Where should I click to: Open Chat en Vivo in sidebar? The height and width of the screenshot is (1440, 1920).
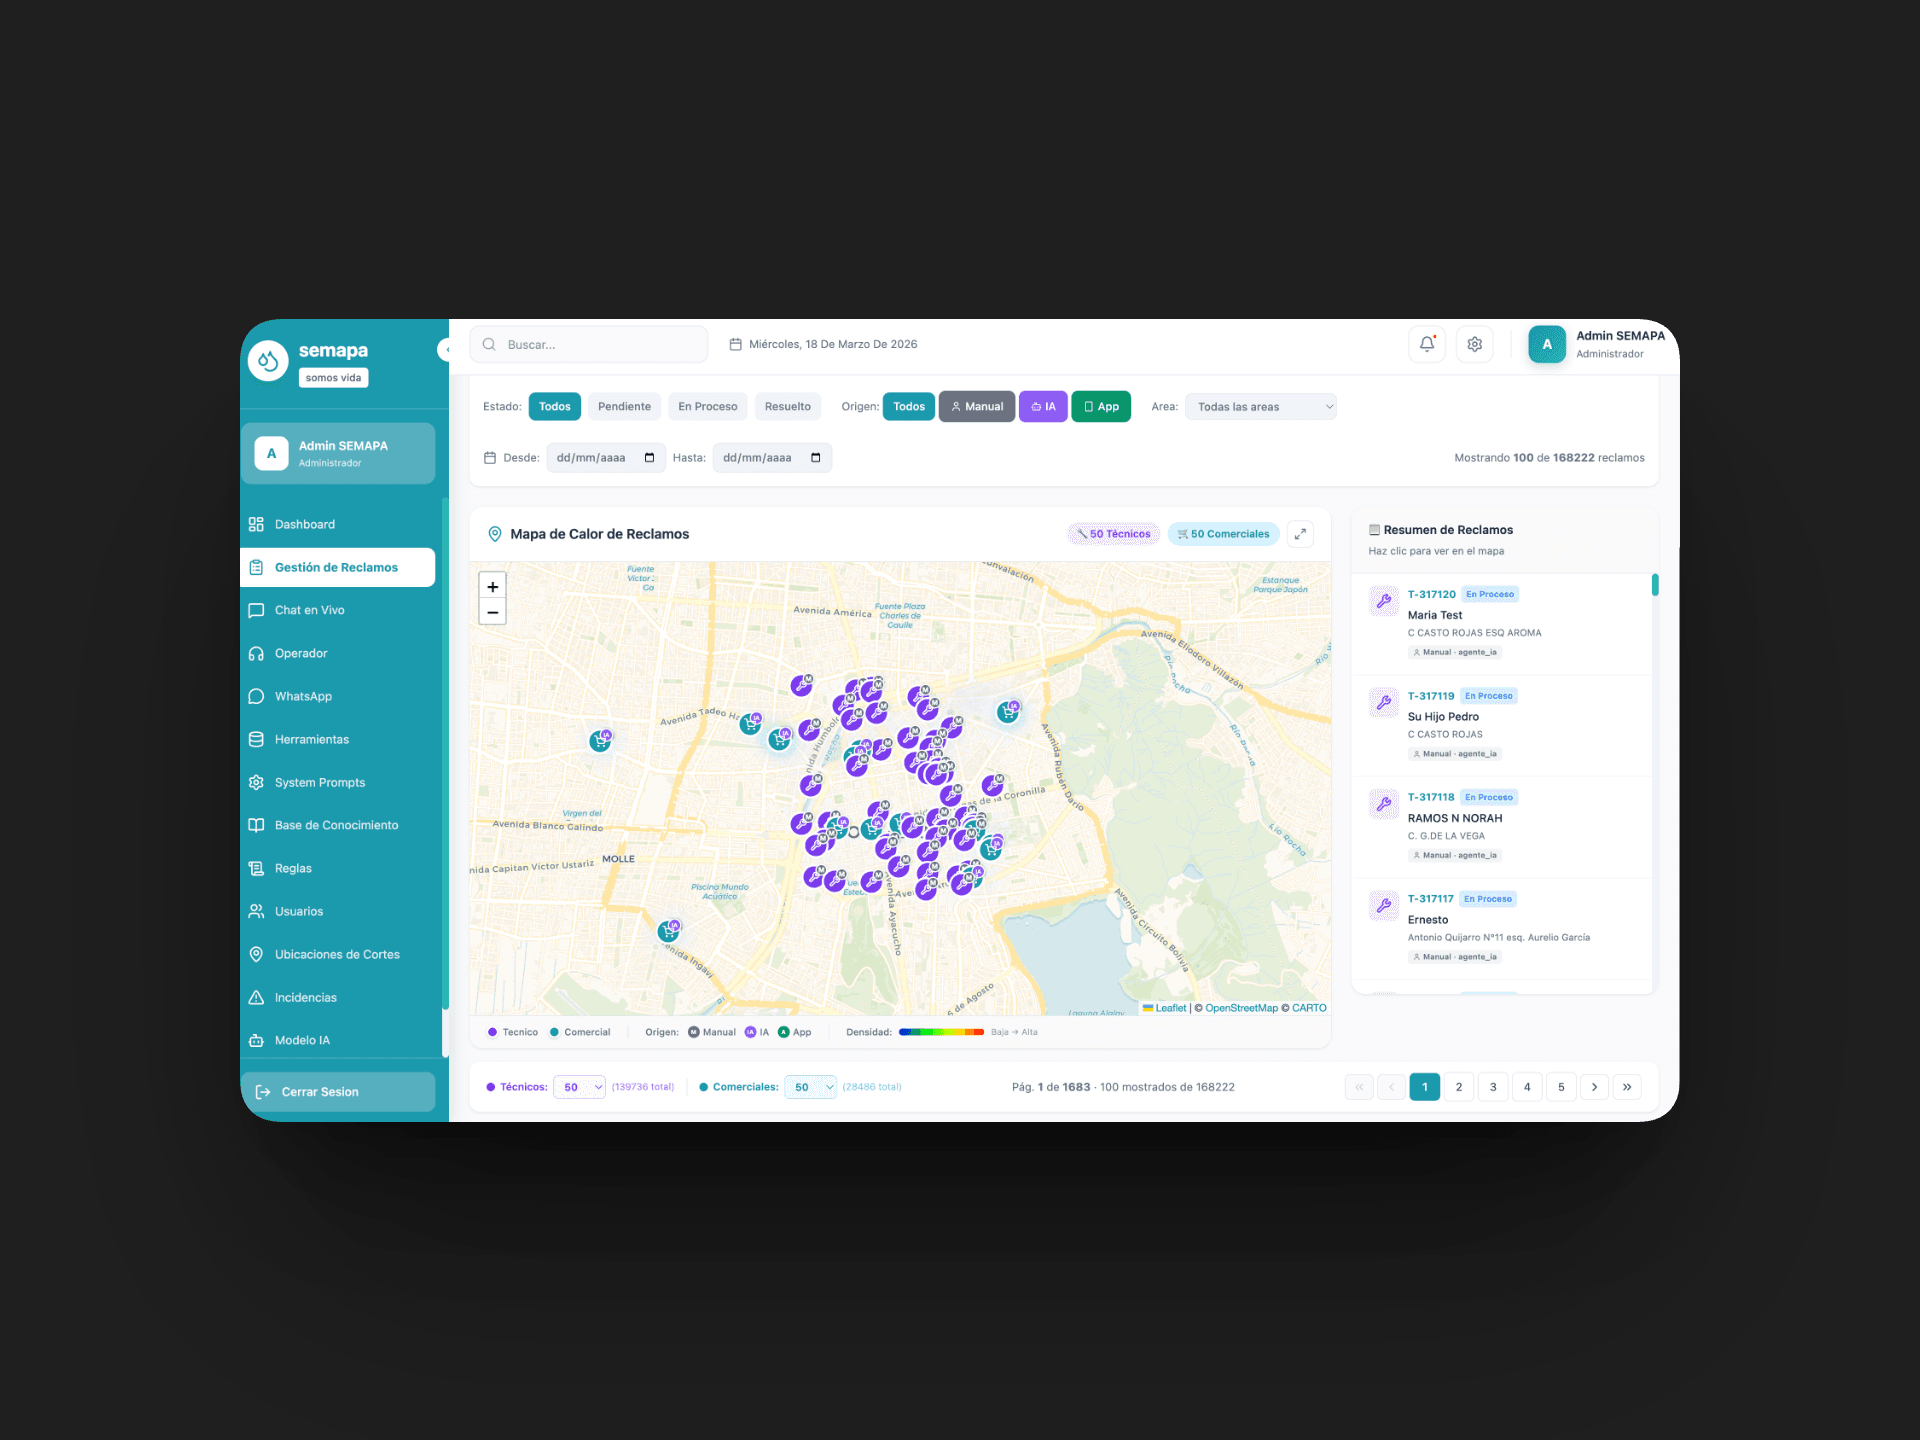point(309,610)
